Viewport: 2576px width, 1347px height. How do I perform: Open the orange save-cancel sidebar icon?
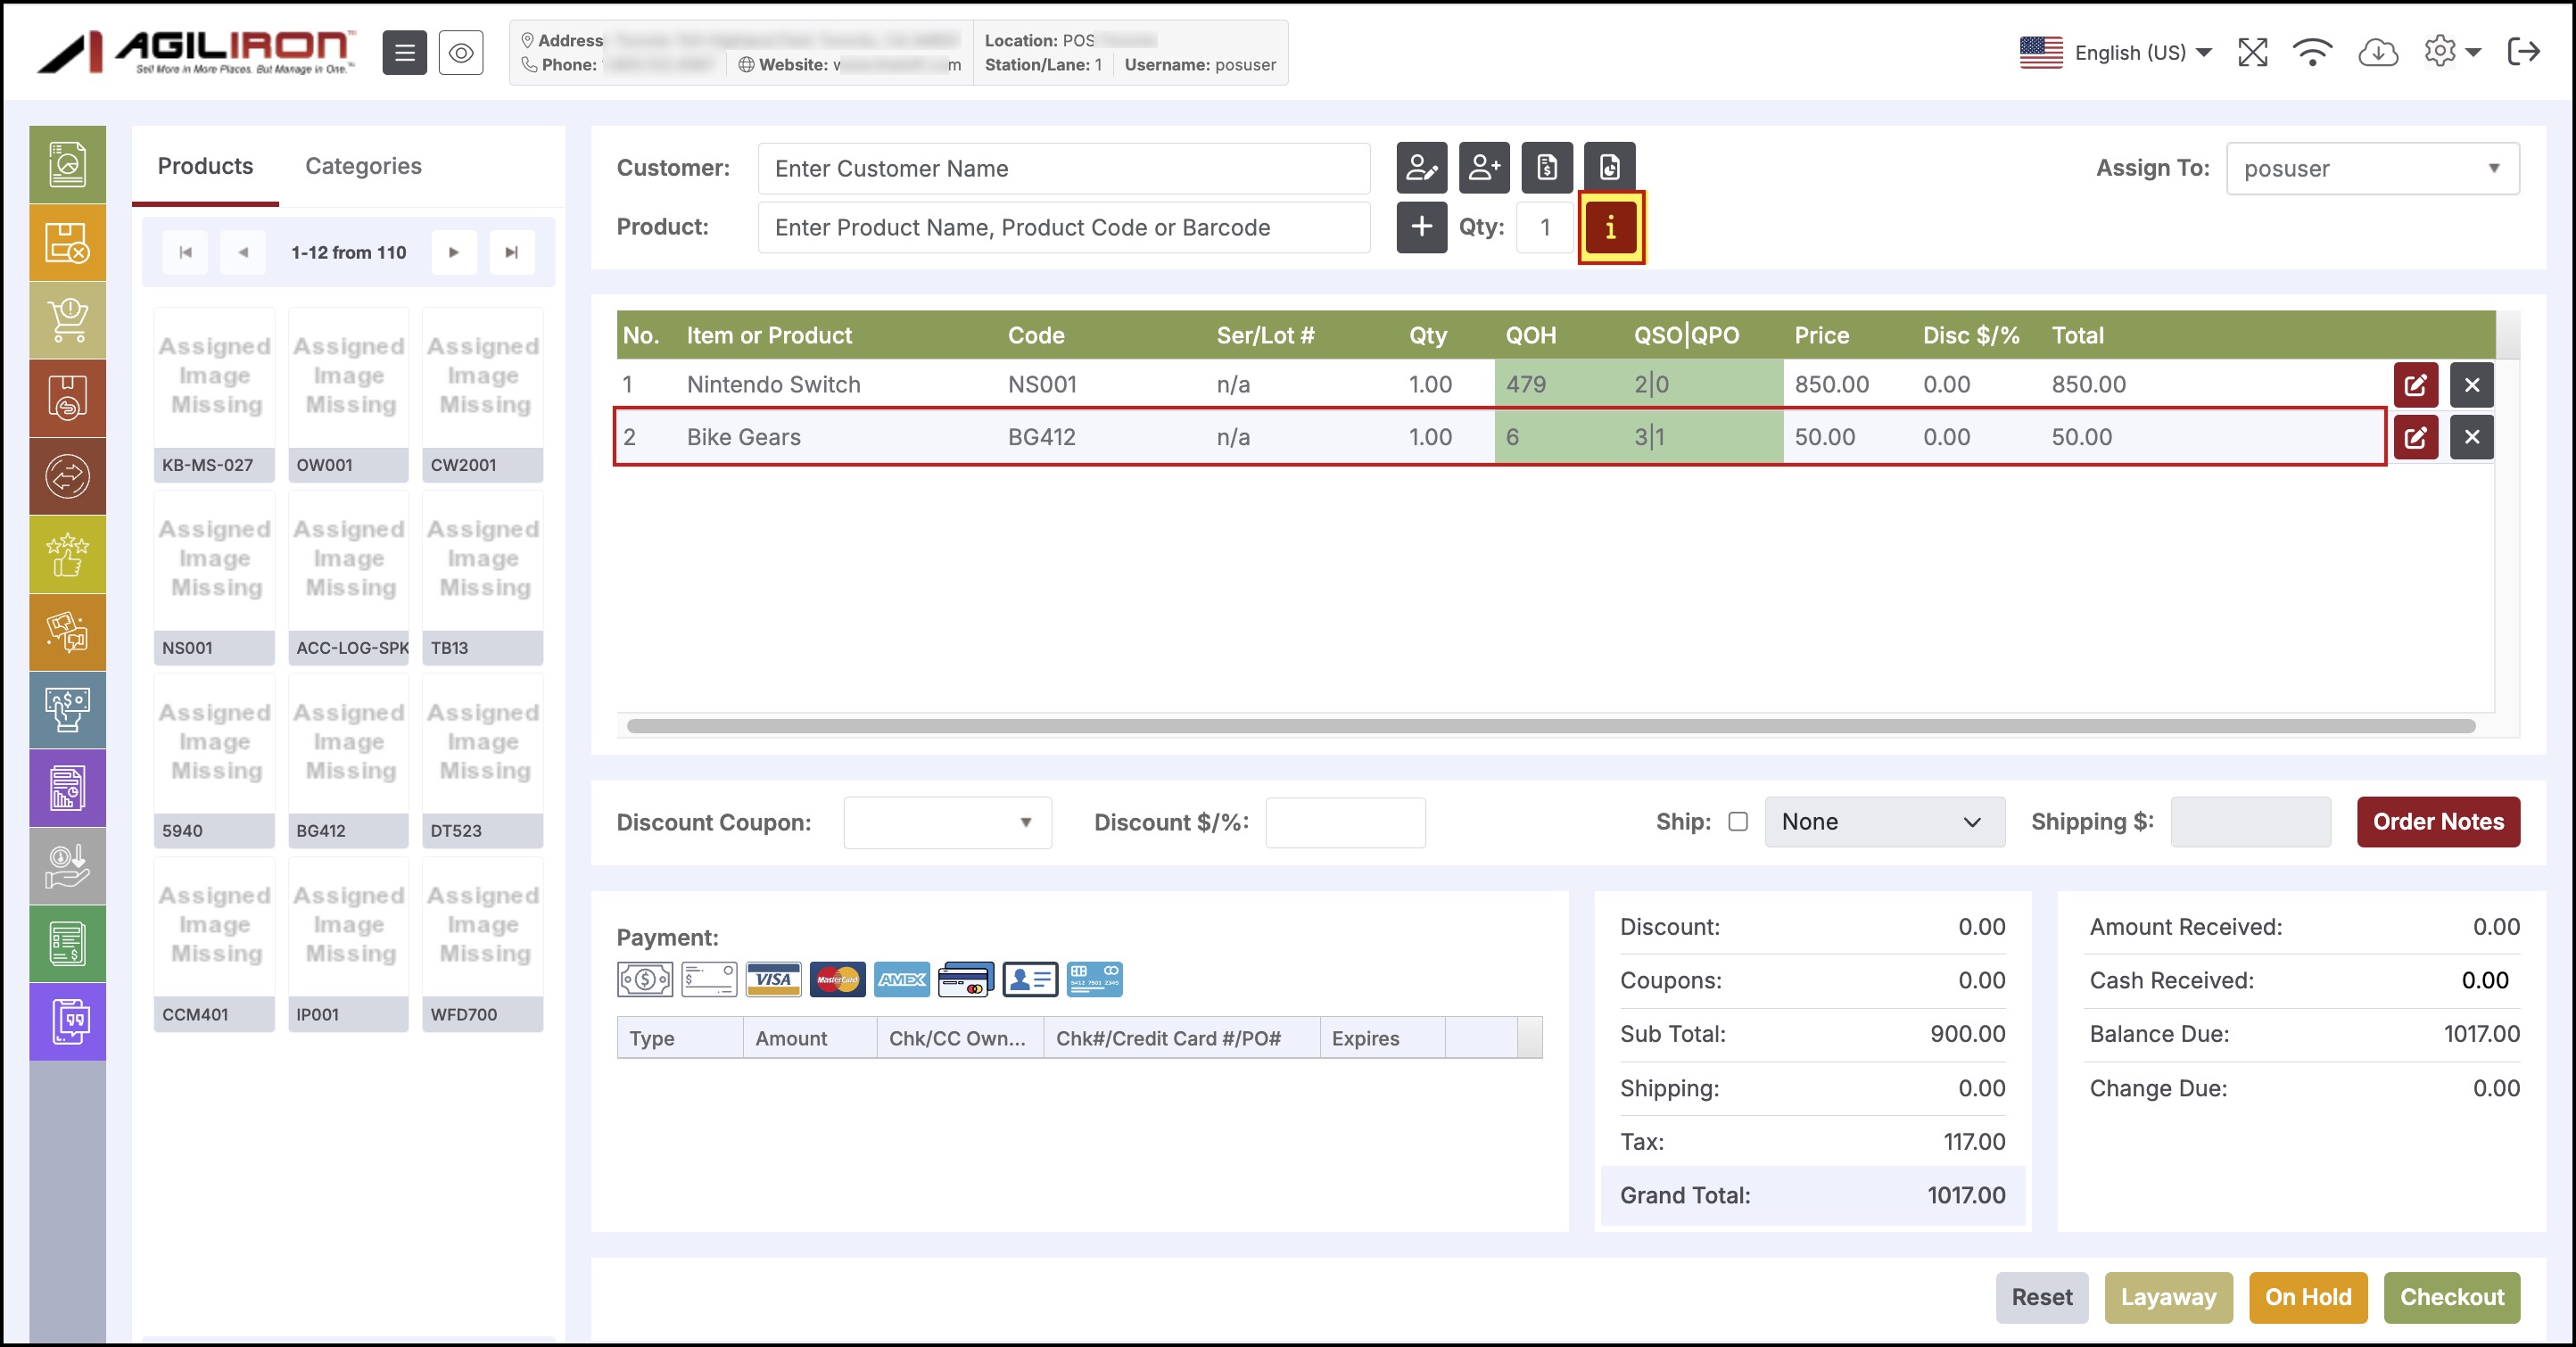point(67,242)
